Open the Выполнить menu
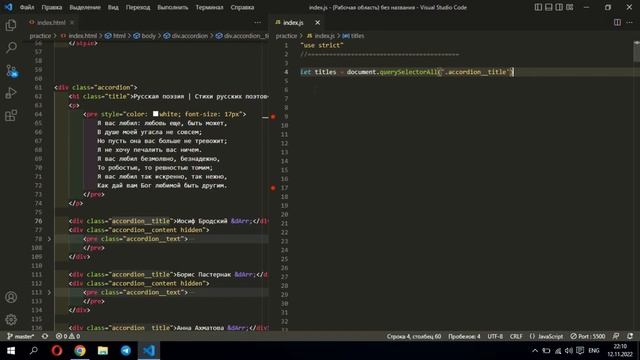The height and width of the screenshot is (360, 640). (173, 7)
